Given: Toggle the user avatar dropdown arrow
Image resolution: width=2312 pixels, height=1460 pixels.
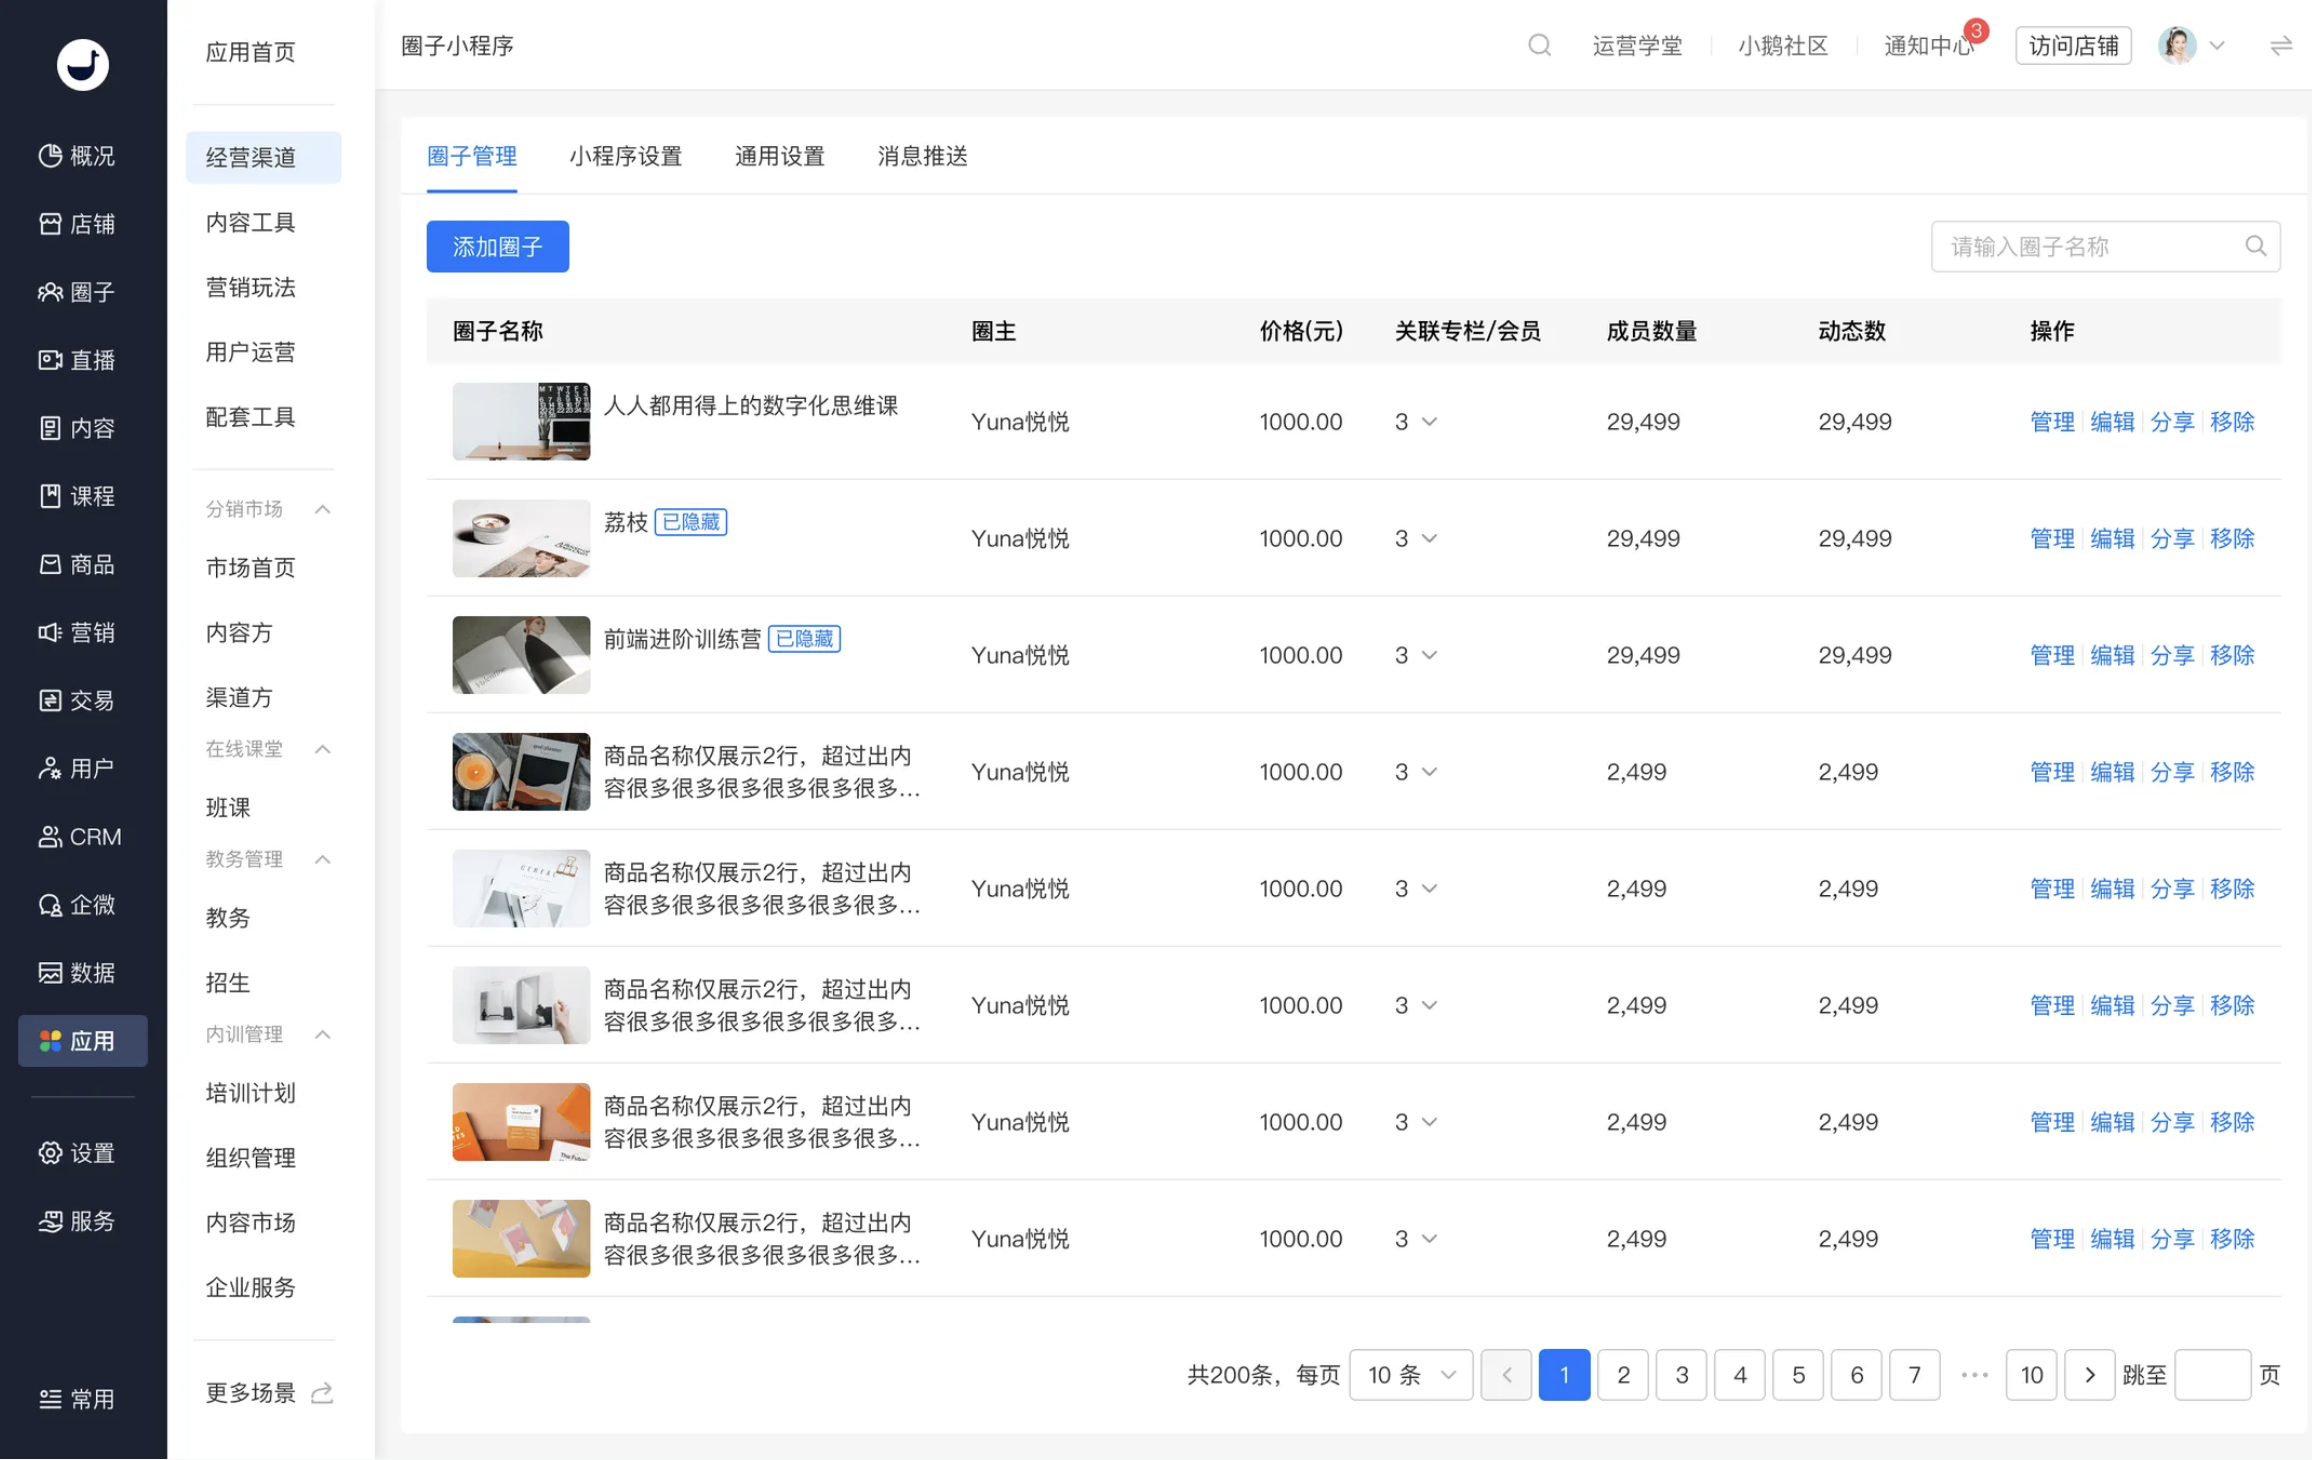Looking at the screenshot, I should 2219,45.
